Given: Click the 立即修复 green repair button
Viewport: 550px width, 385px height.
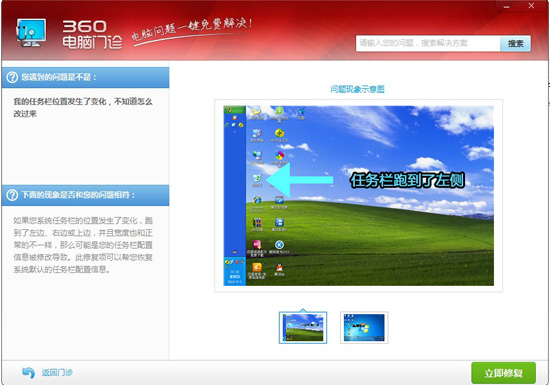Looking at the screenshot, I should [x=503, y=373].
